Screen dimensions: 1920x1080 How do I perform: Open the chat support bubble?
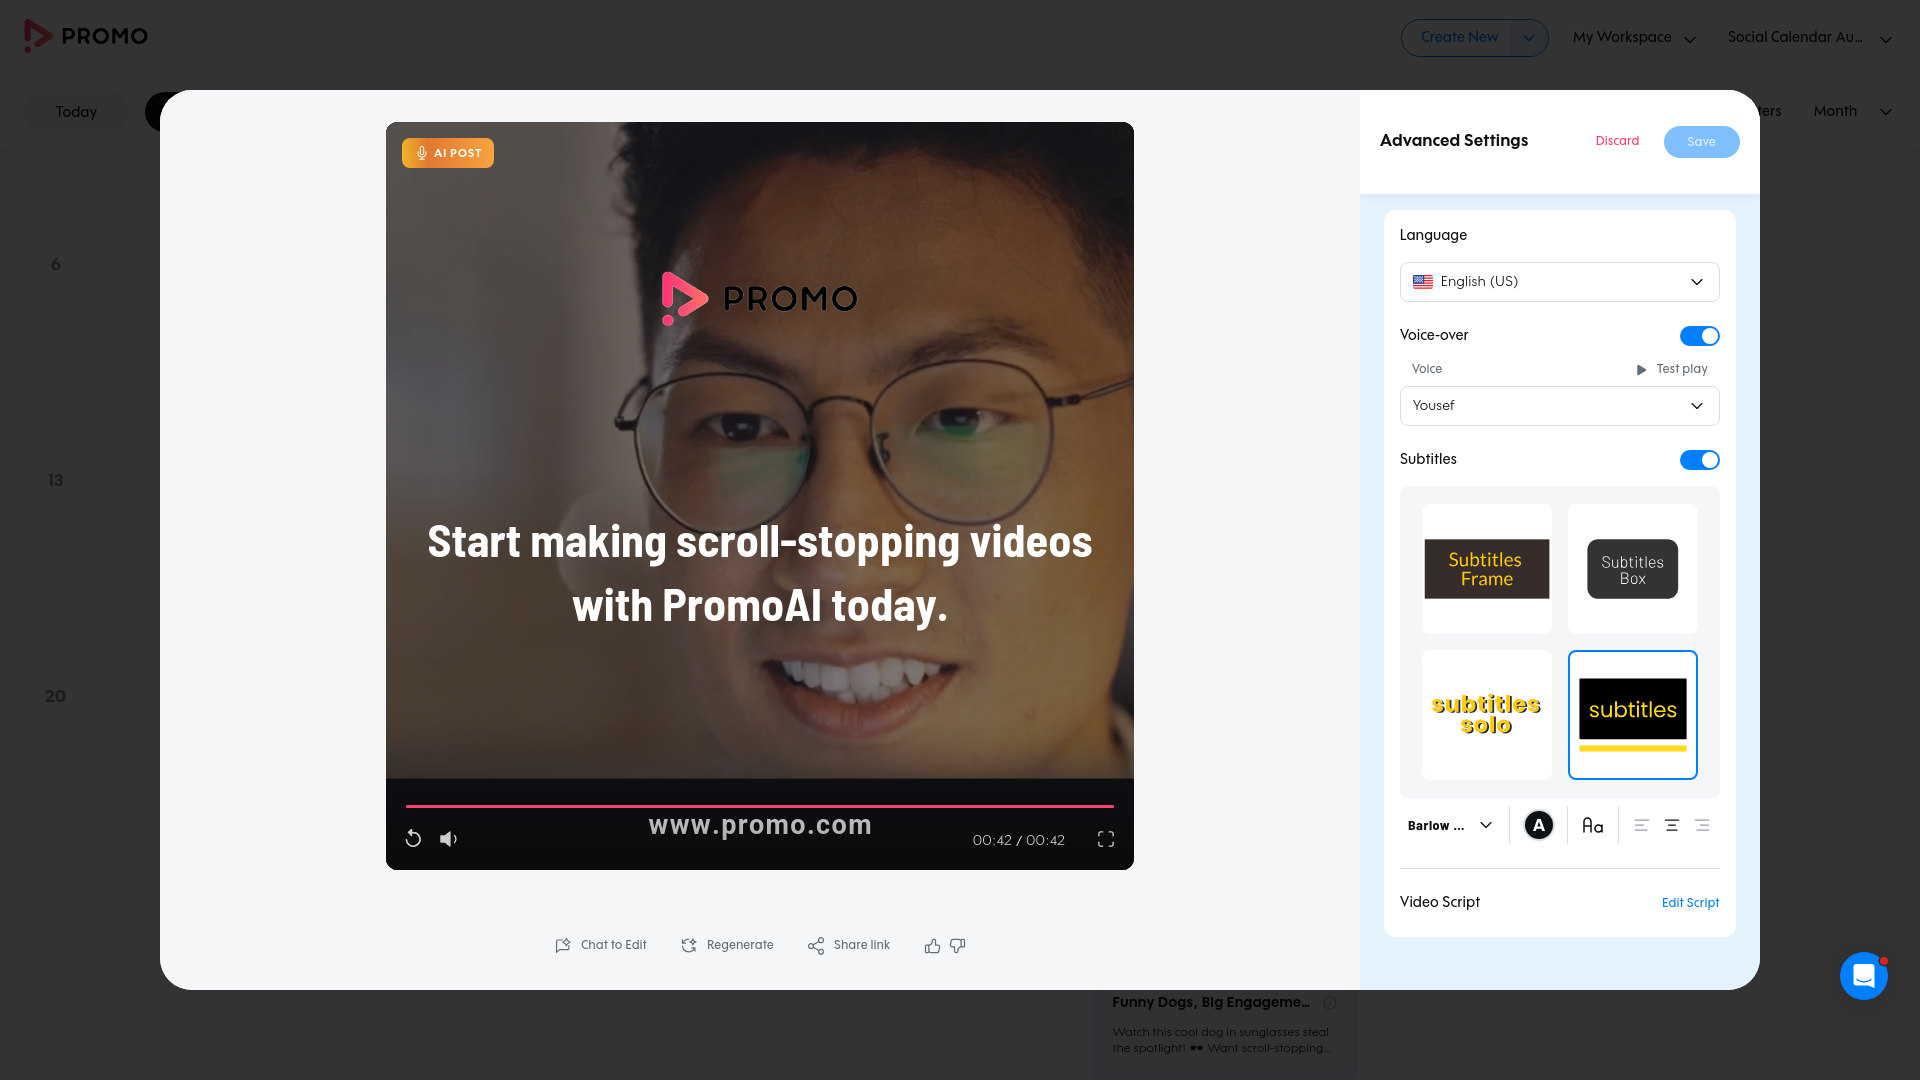click(x=1863, y=975)
